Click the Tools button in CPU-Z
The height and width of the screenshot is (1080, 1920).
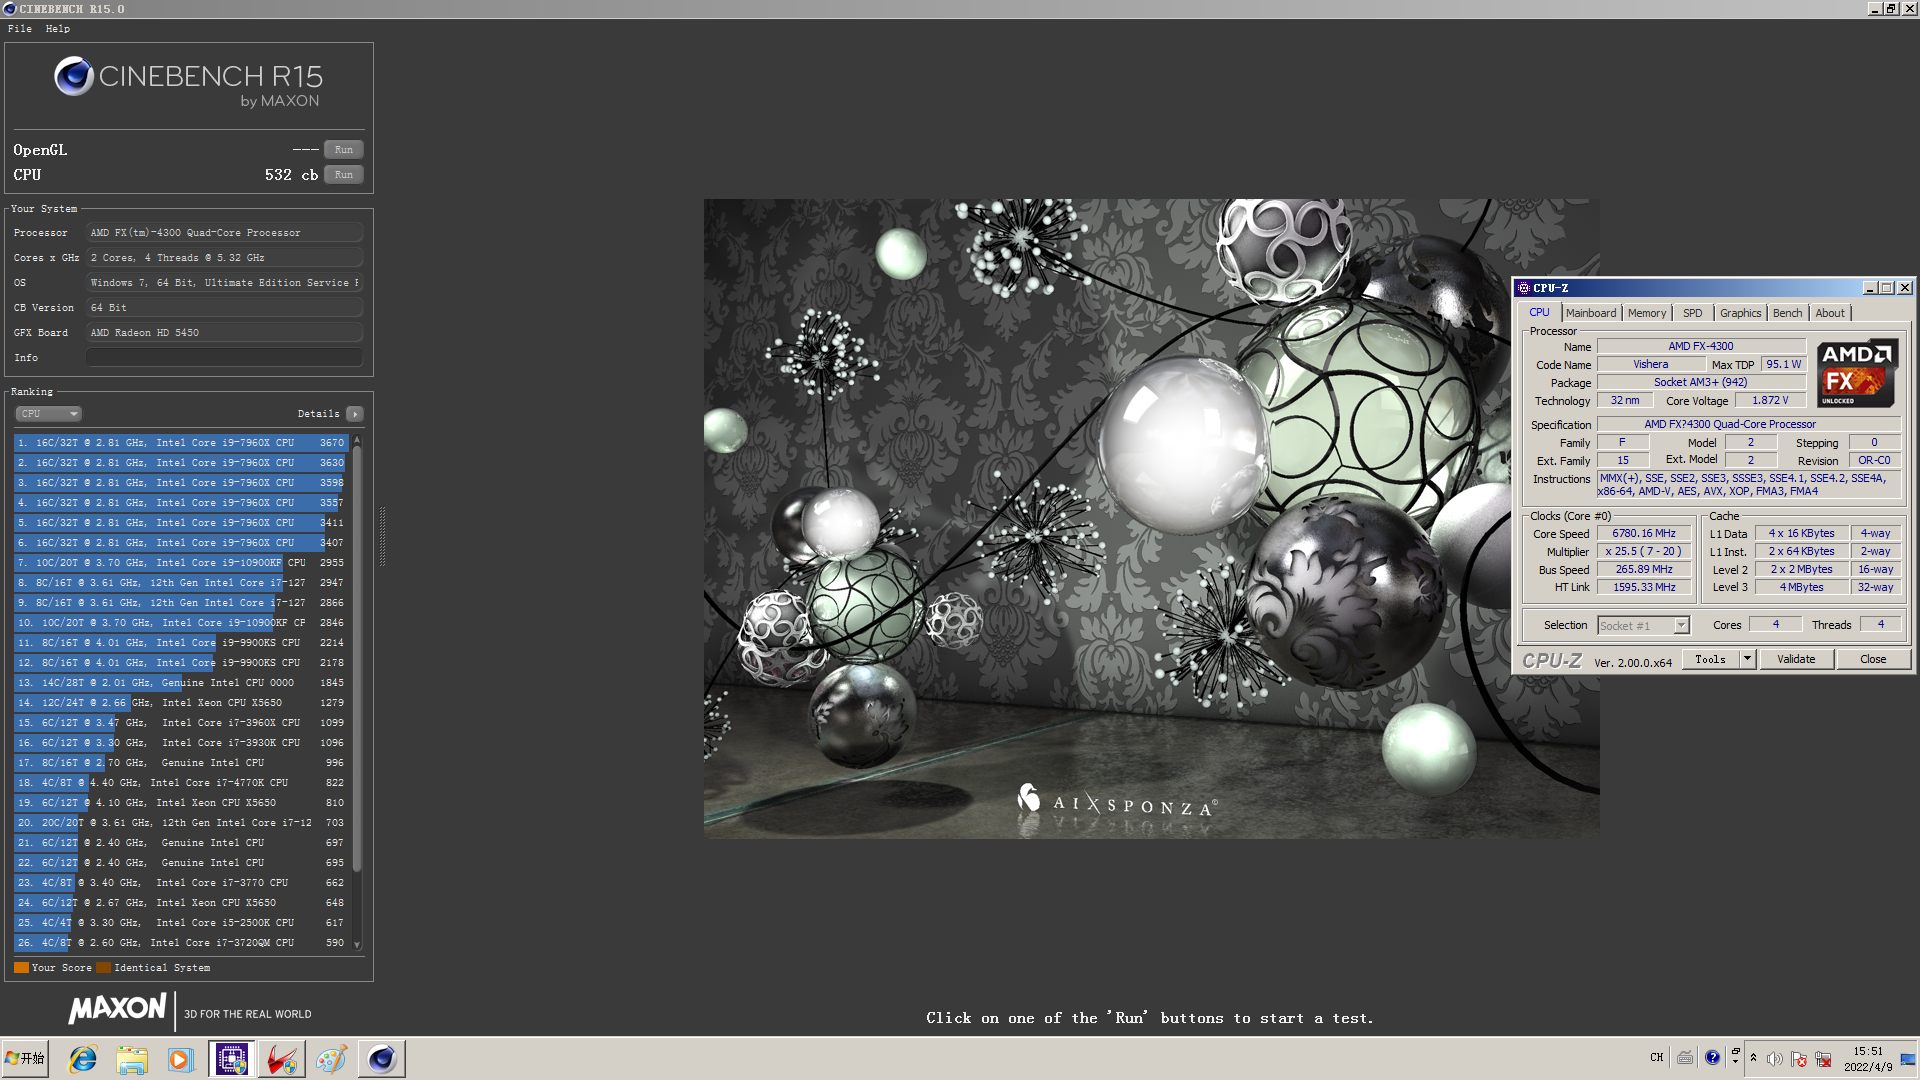tap(1711, 659)
